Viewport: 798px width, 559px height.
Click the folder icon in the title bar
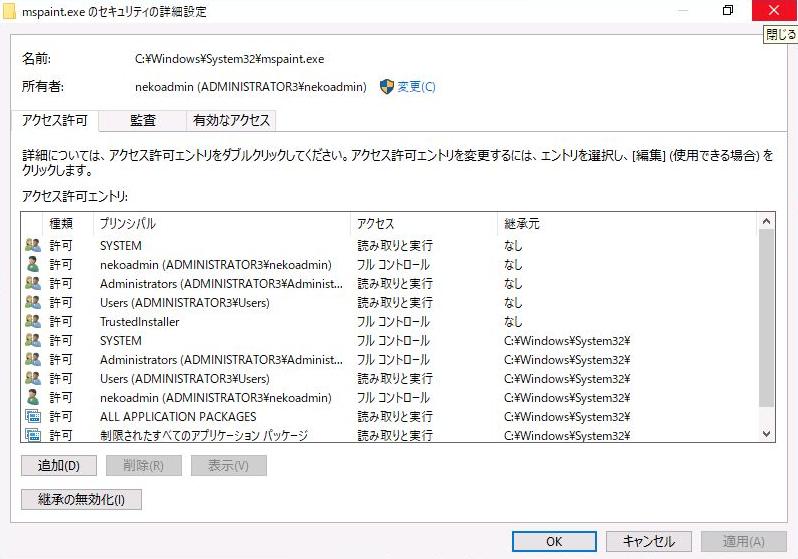coord(9,11)
